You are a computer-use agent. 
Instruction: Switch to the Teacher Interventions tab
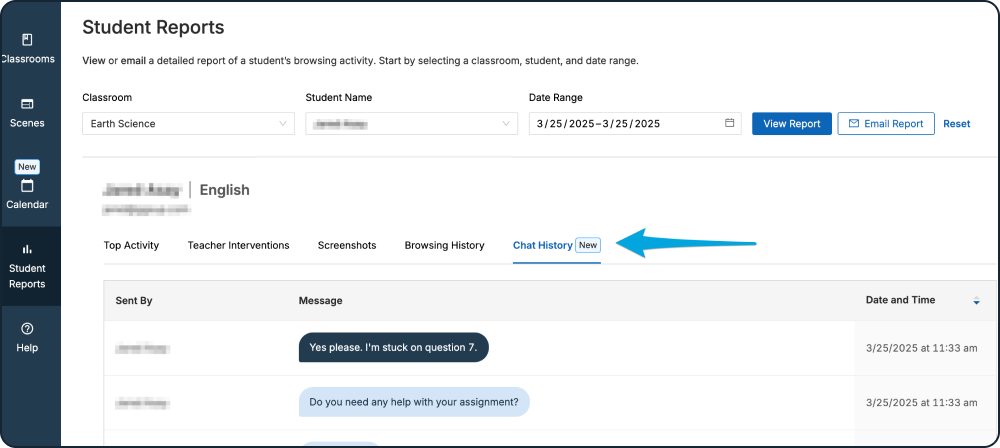click(238, 245)
